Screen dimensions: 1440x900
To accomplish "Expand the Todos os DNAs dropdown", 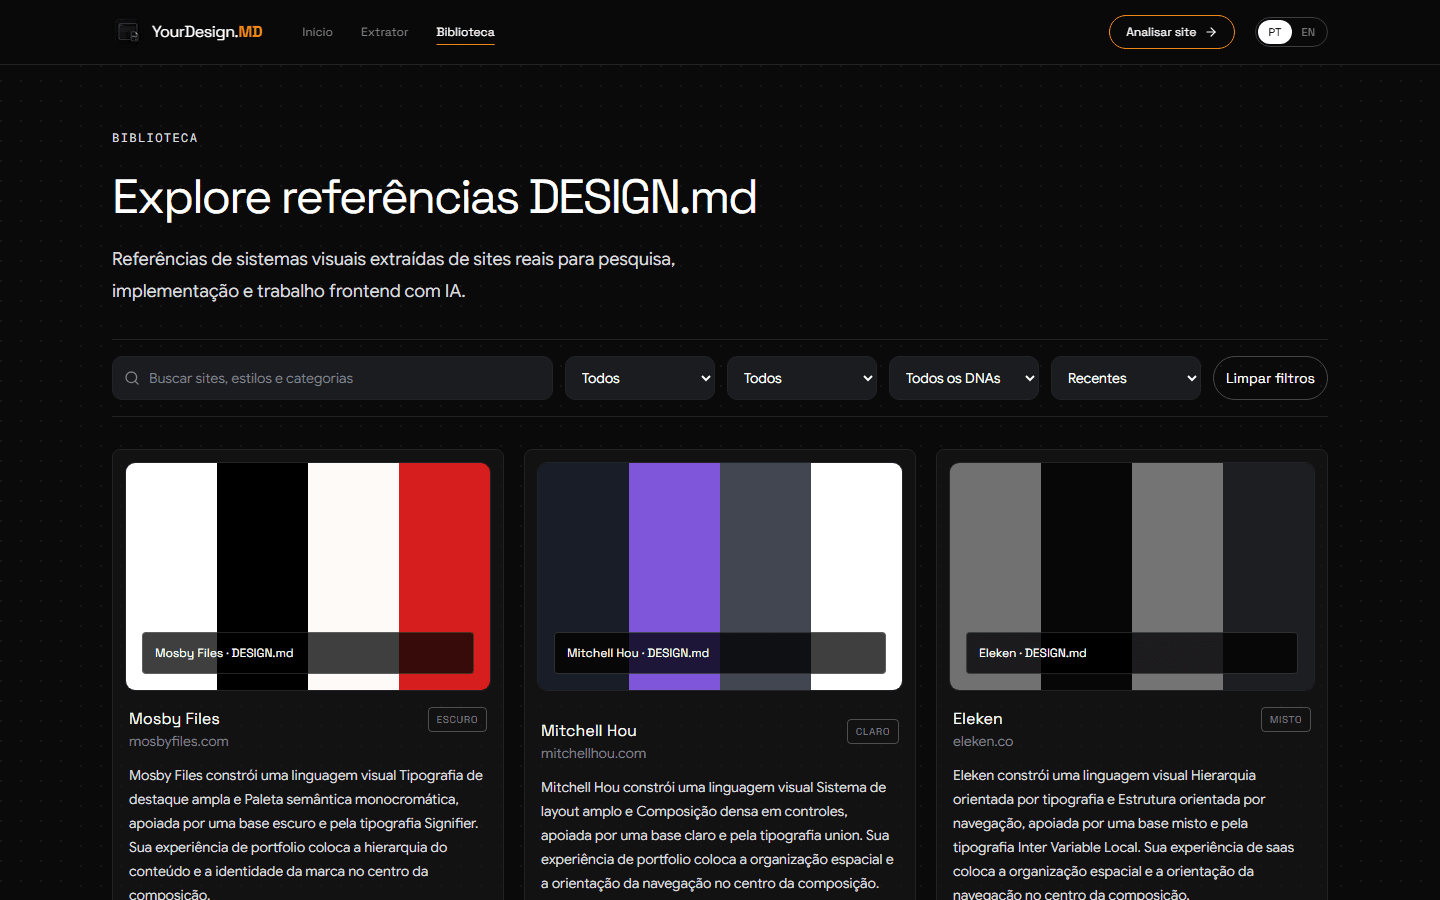I will (964, 378).
